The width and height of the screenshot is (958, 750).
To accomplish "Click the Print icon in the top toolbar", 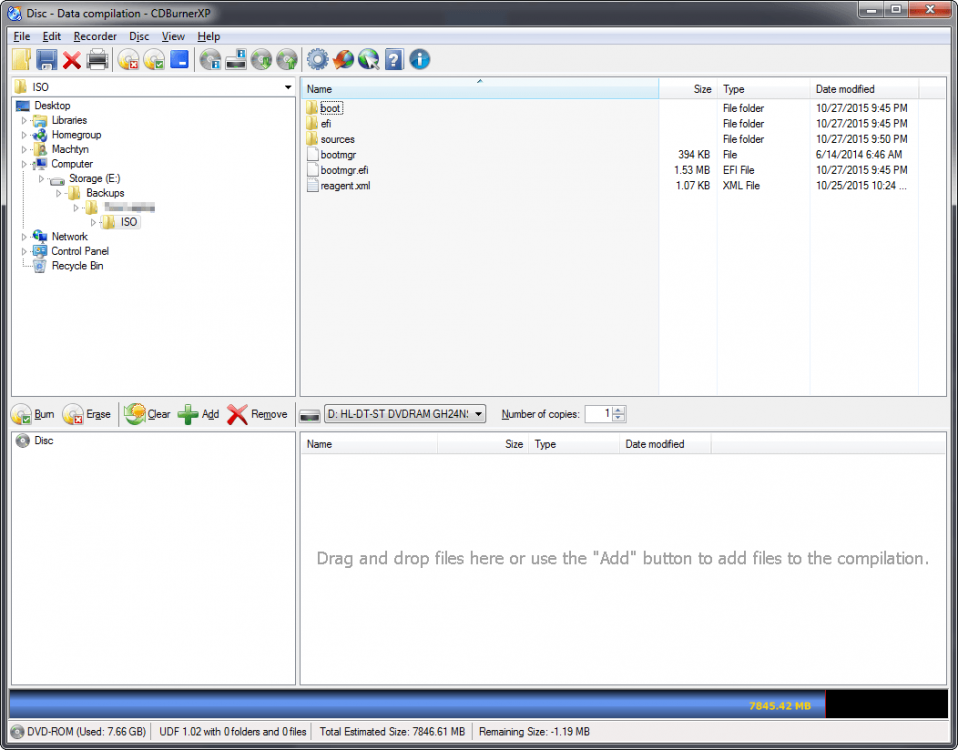I will click(x=97, y=60).
